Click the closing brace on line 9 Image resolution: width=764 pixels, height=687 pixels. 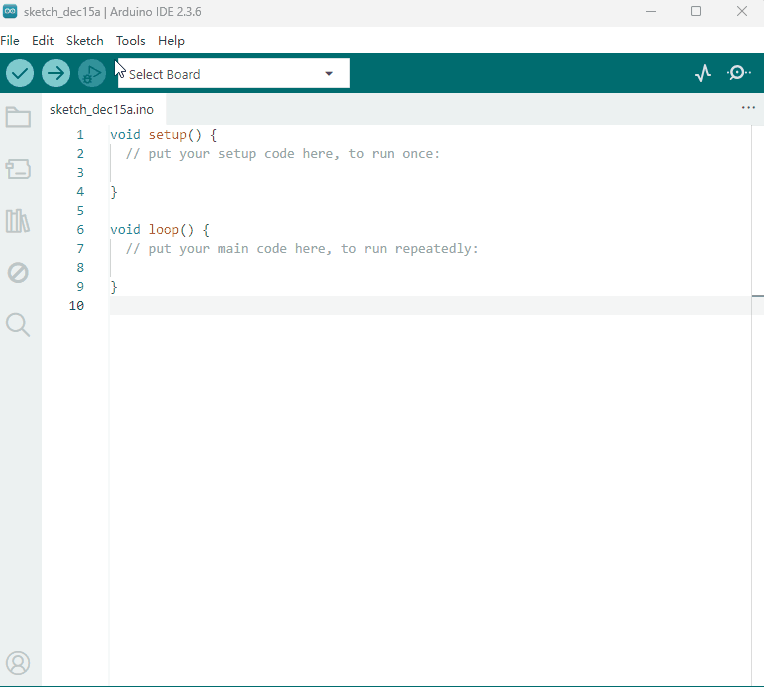(x=114, y=287)
